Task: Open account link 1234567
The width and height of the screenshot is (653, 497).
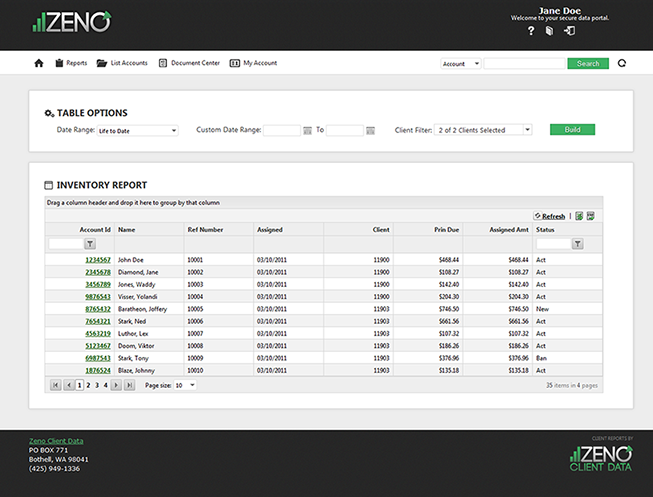Action: click(x=97, y=259)
